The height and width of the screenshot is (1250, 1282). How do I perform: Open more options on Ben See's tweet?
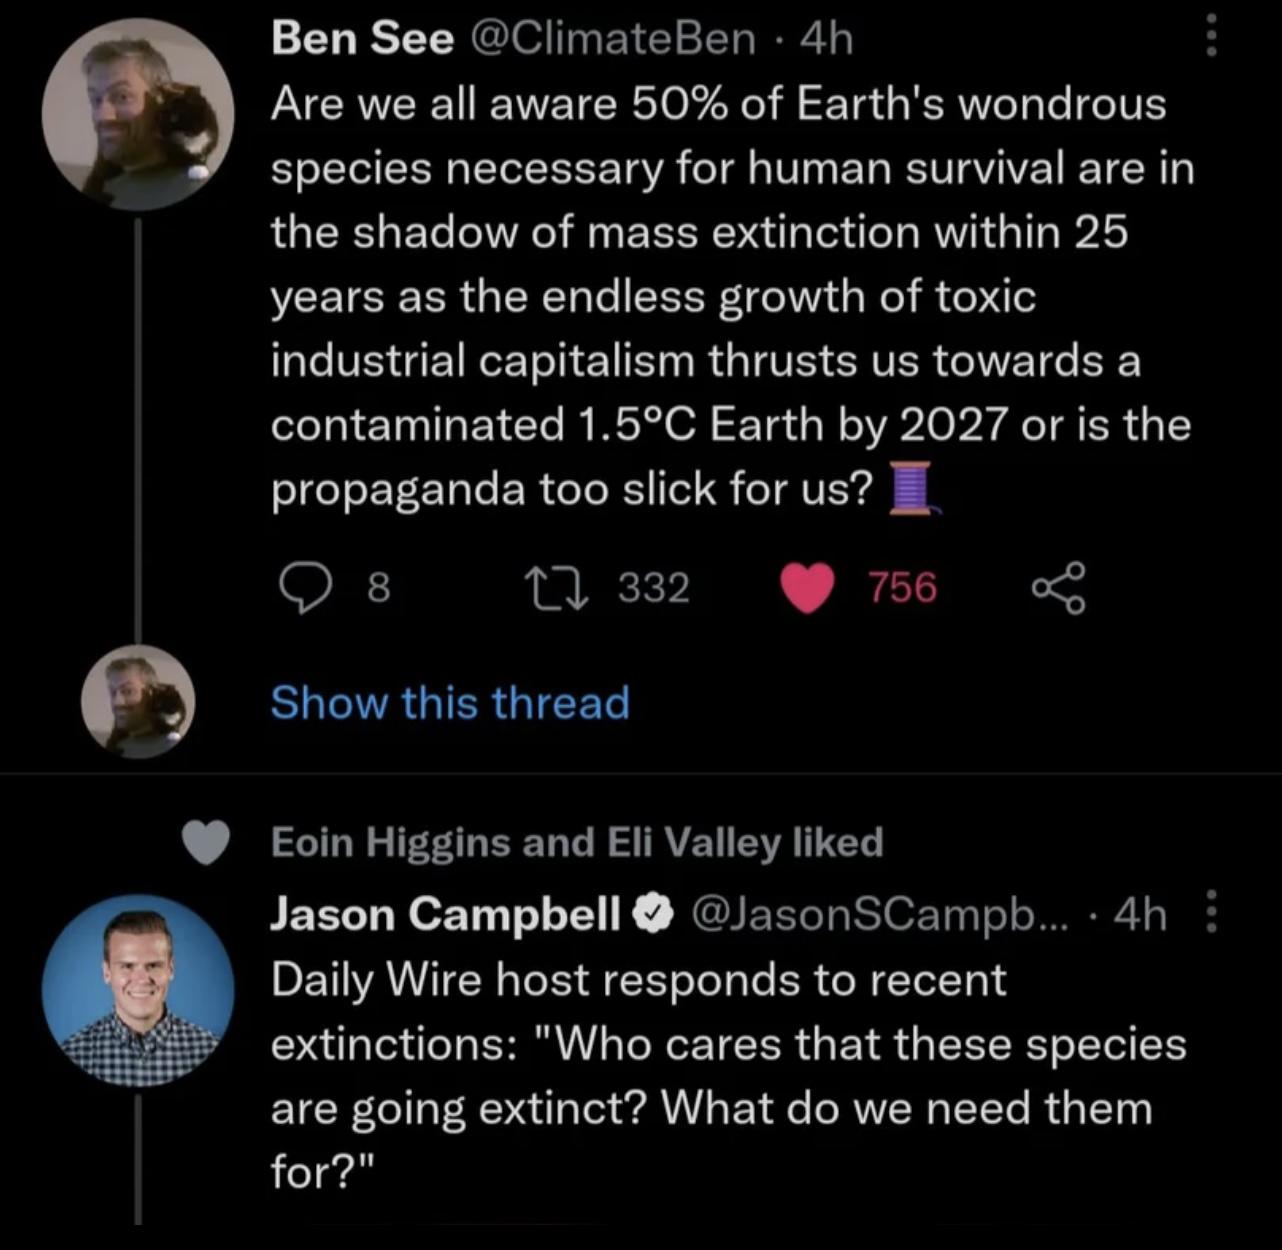coord(1211,39)
